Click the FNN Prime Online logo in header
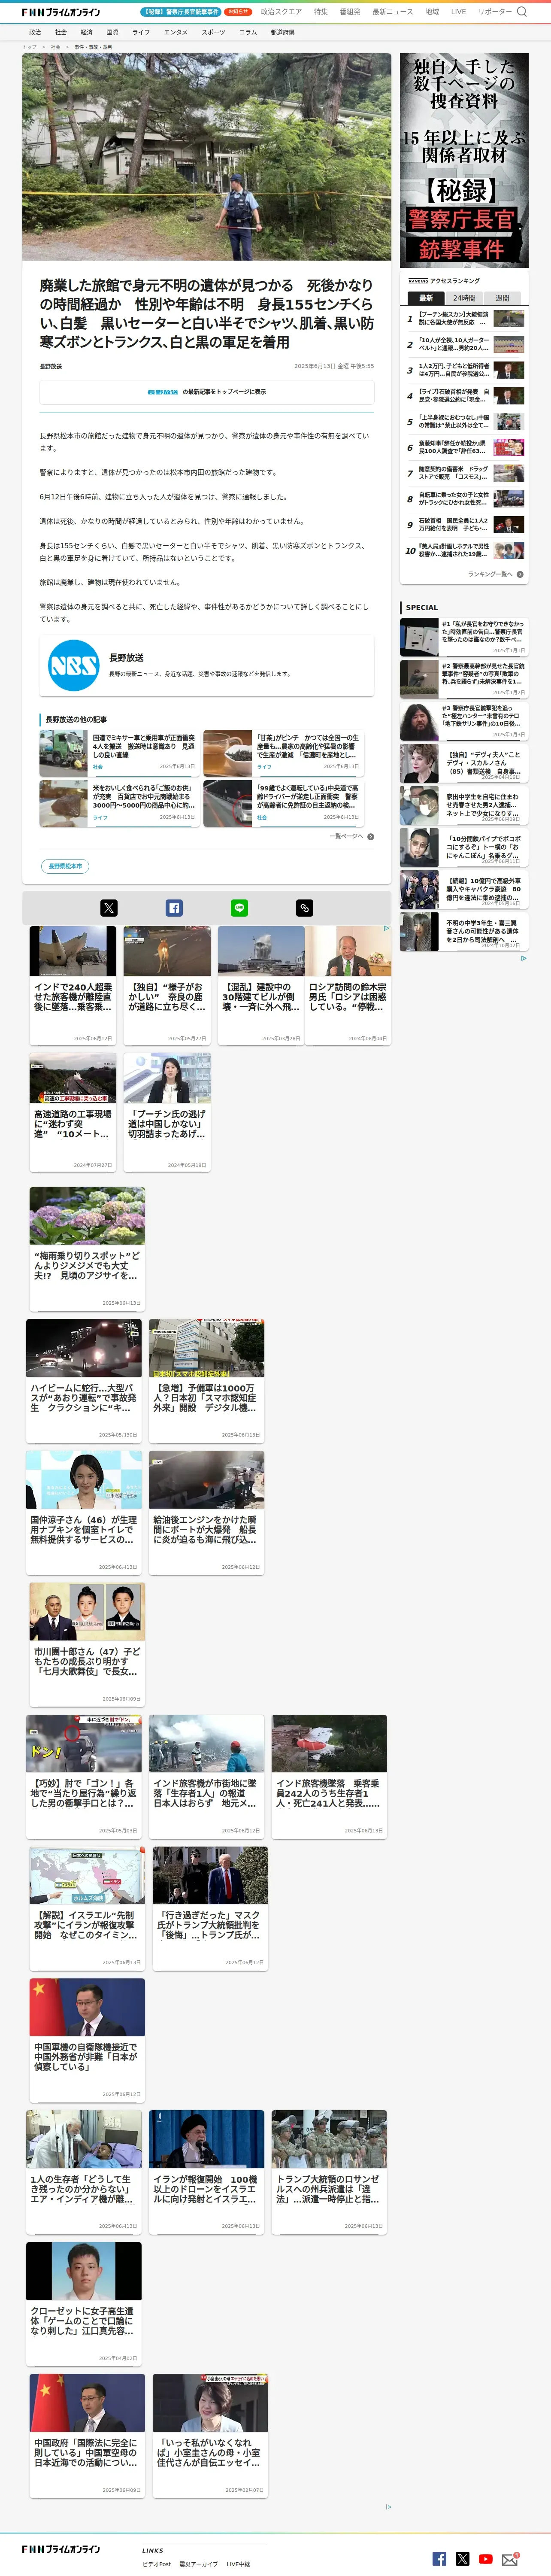The image size is (551, 2576). click(x=61, y=12)
